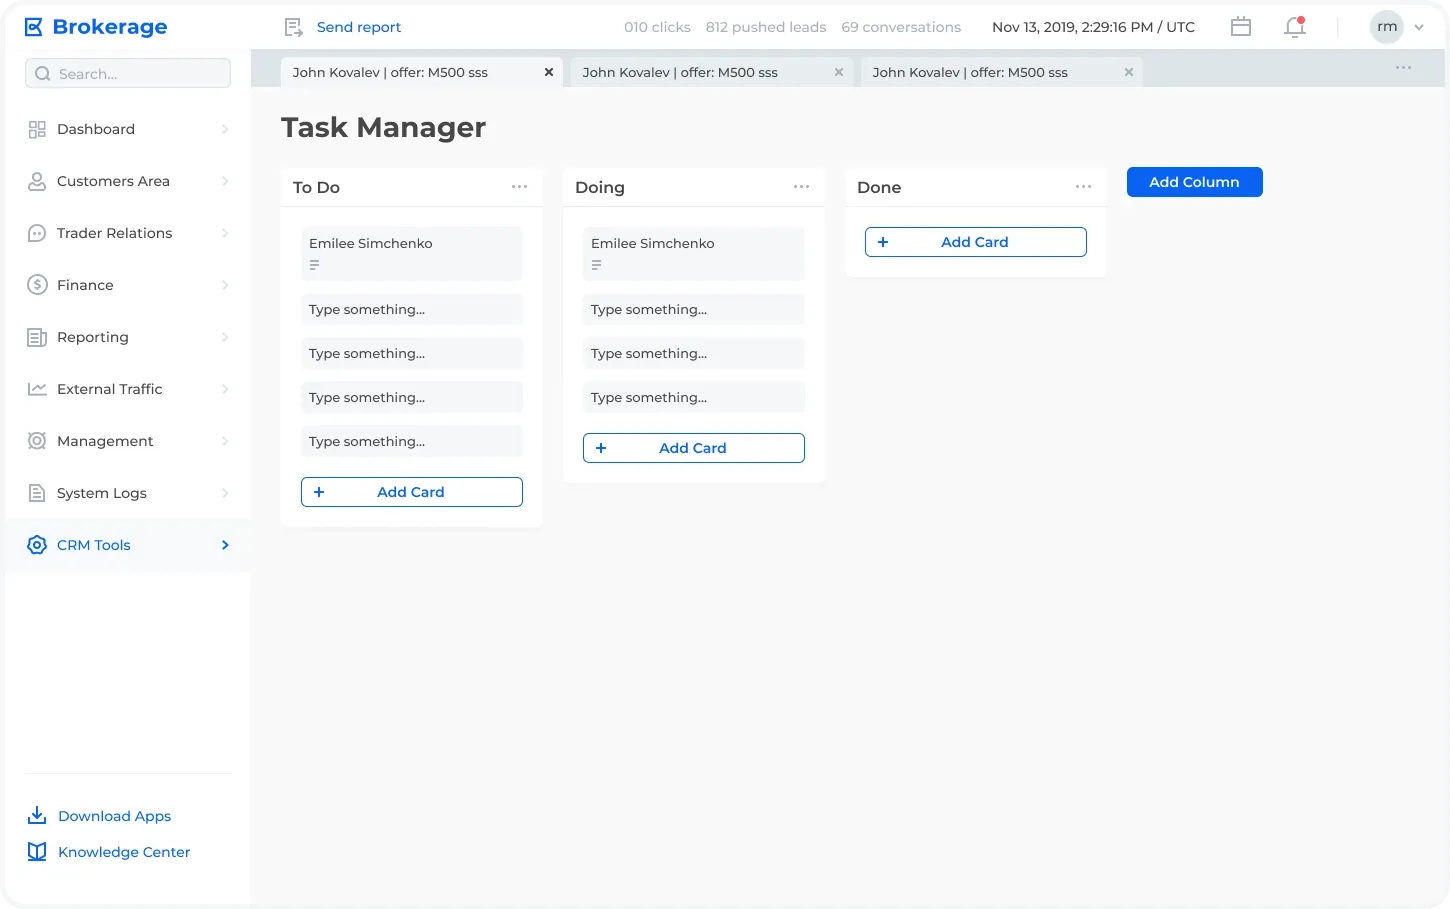The height and width of the screenshot is (909, 1450).
Task: Click the Send report icon
Action: 293,27
